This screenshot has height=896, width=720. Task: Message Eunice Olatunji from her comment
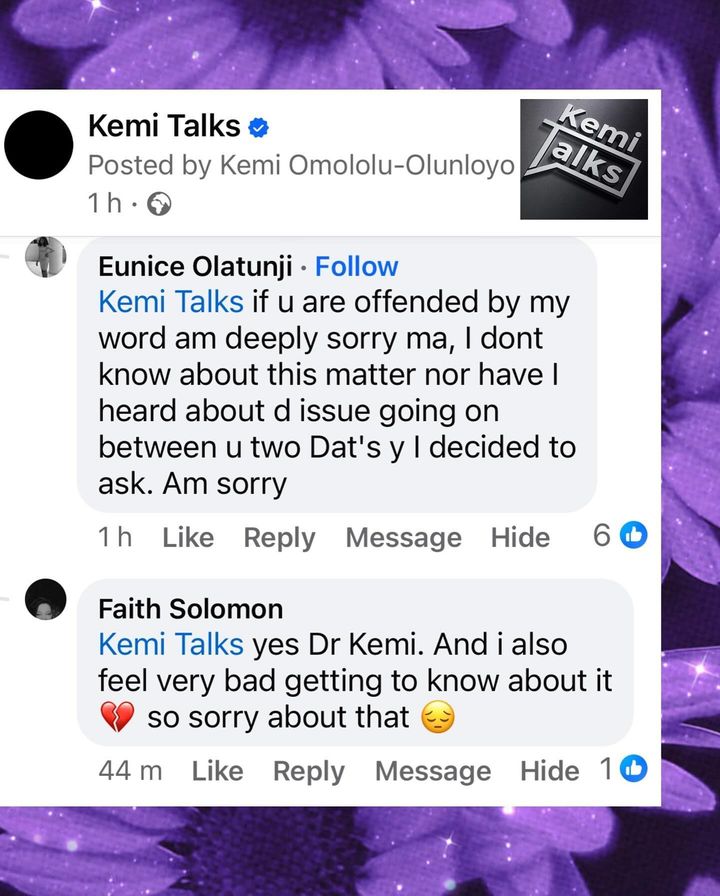(403, 537)
